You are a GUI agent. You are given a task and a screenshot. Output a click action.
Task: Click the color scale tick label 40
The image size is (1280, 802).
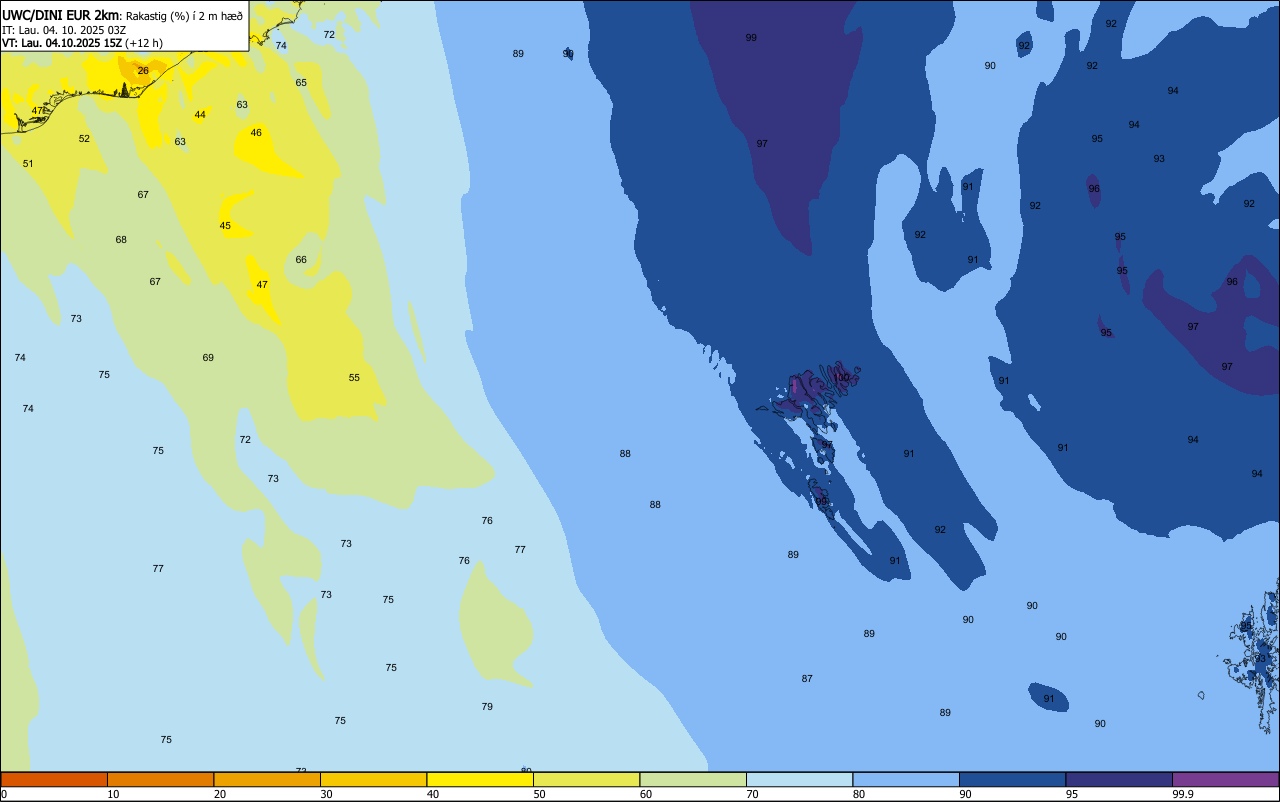tap(433, 794)
